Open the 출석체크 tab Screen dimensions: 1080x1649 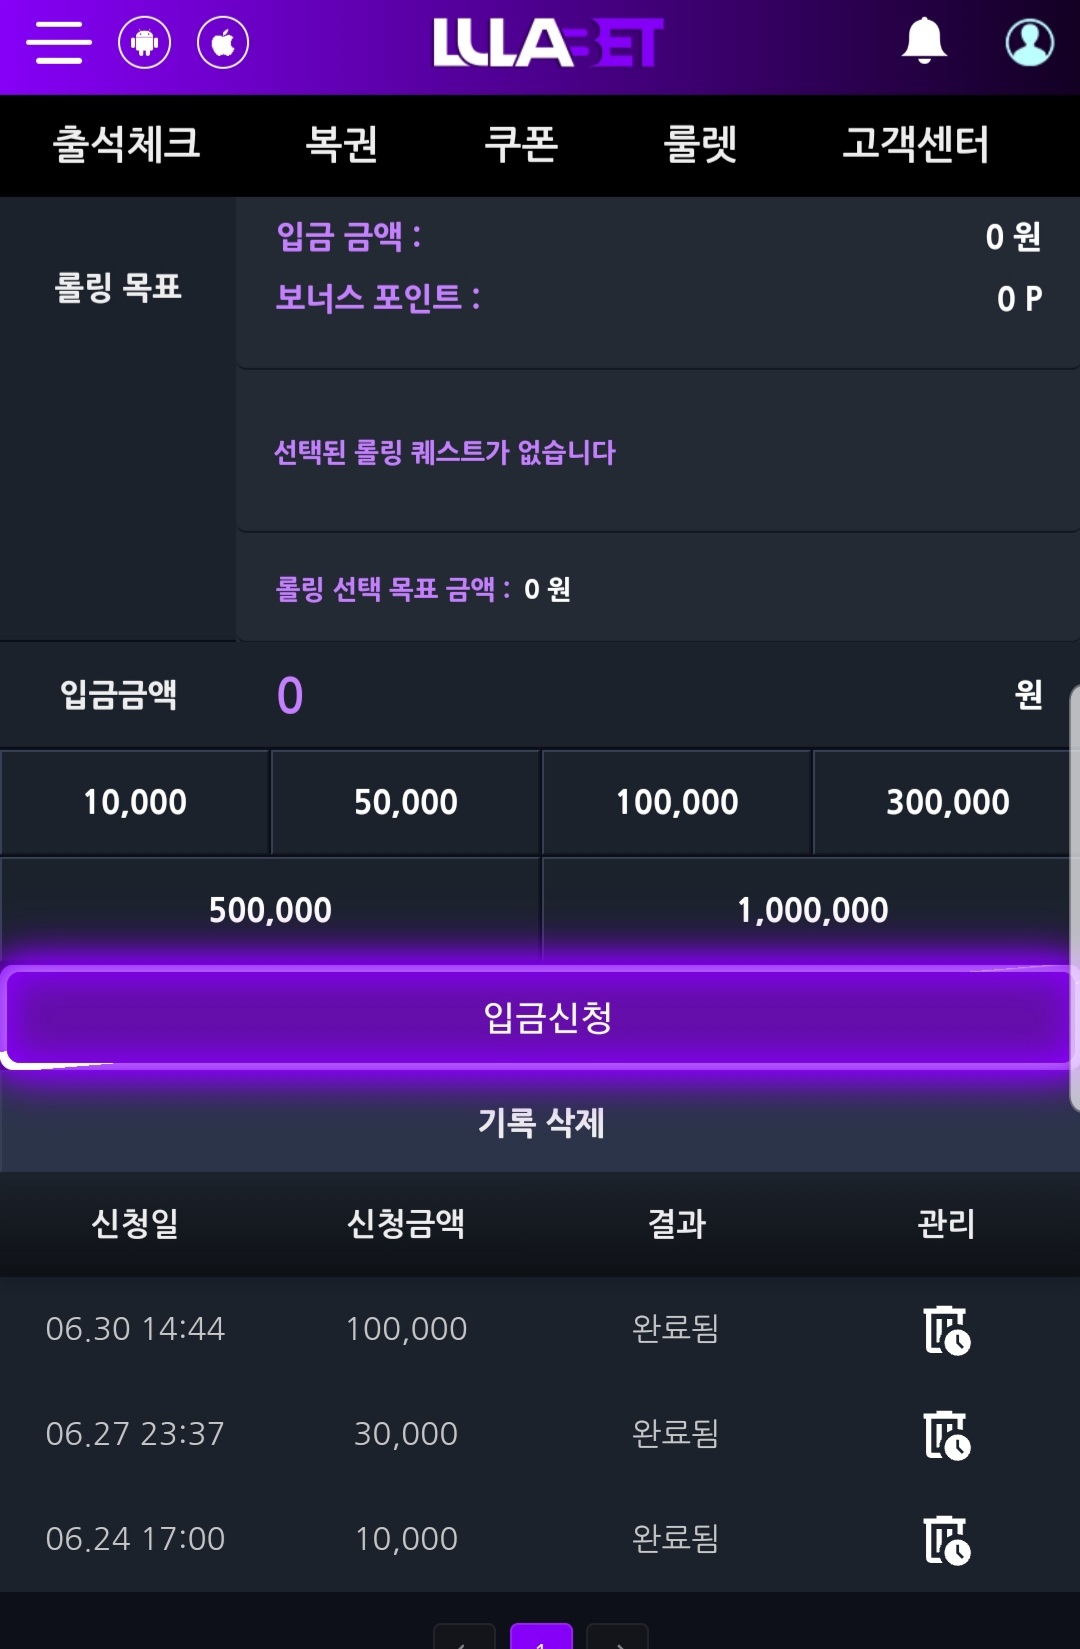(127, 144)
